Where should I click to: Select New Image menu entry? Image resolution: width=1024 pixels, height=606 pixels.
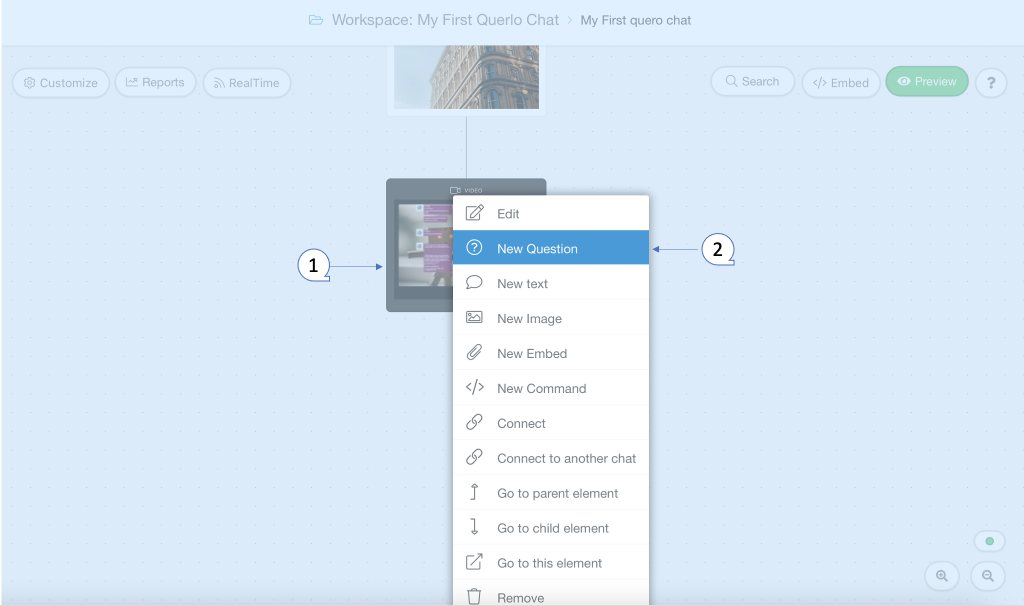point(551,317)
